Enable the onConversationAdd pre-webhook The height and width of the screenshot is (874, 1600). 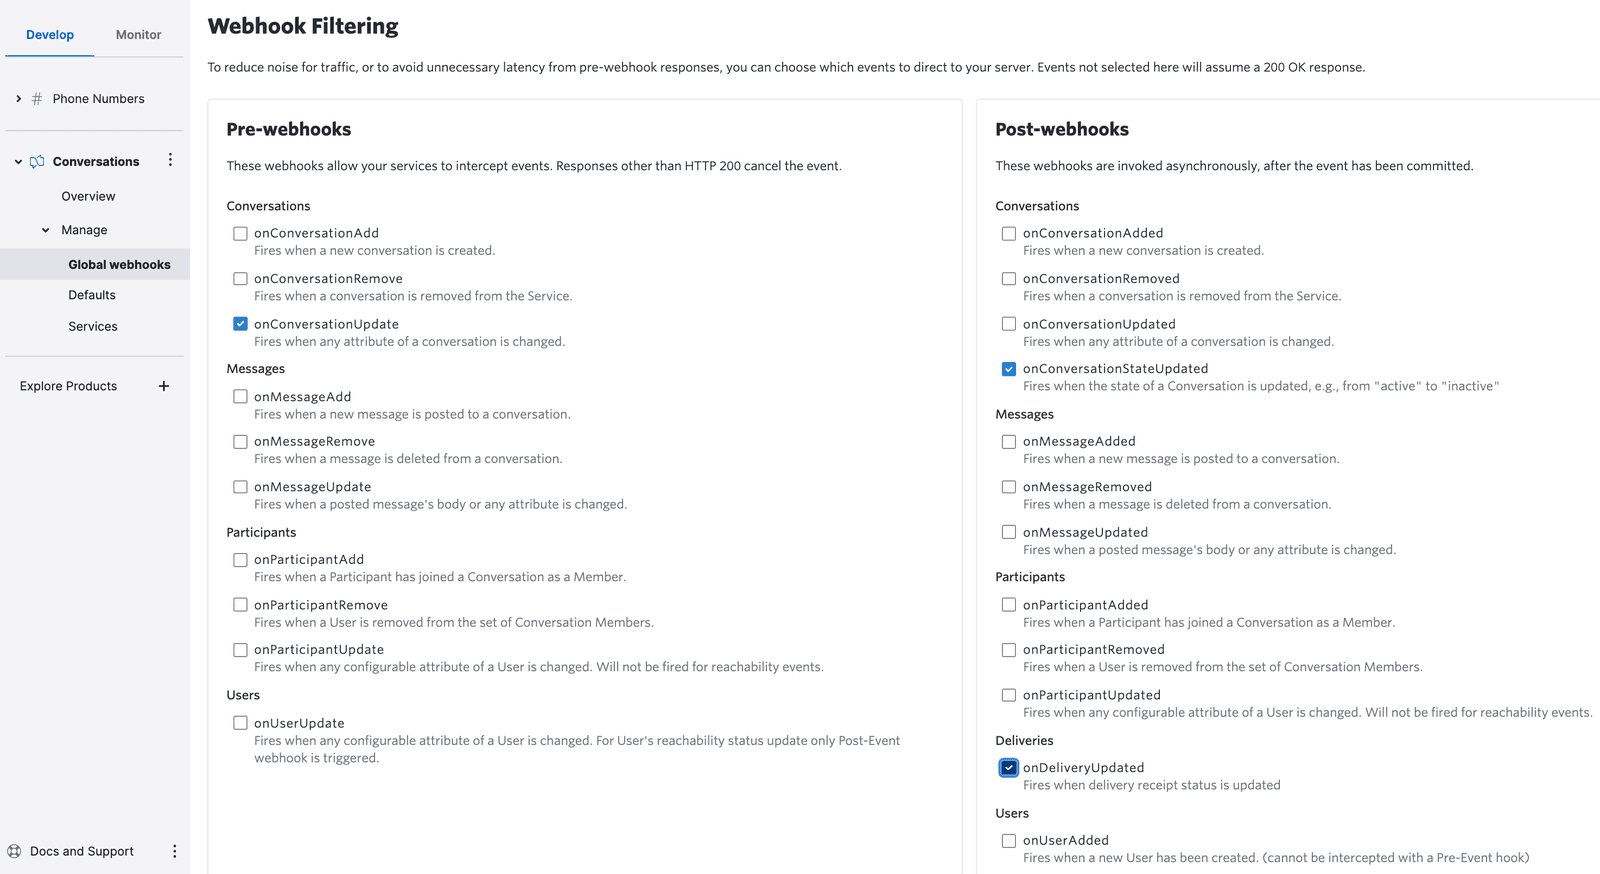point(240,233)
